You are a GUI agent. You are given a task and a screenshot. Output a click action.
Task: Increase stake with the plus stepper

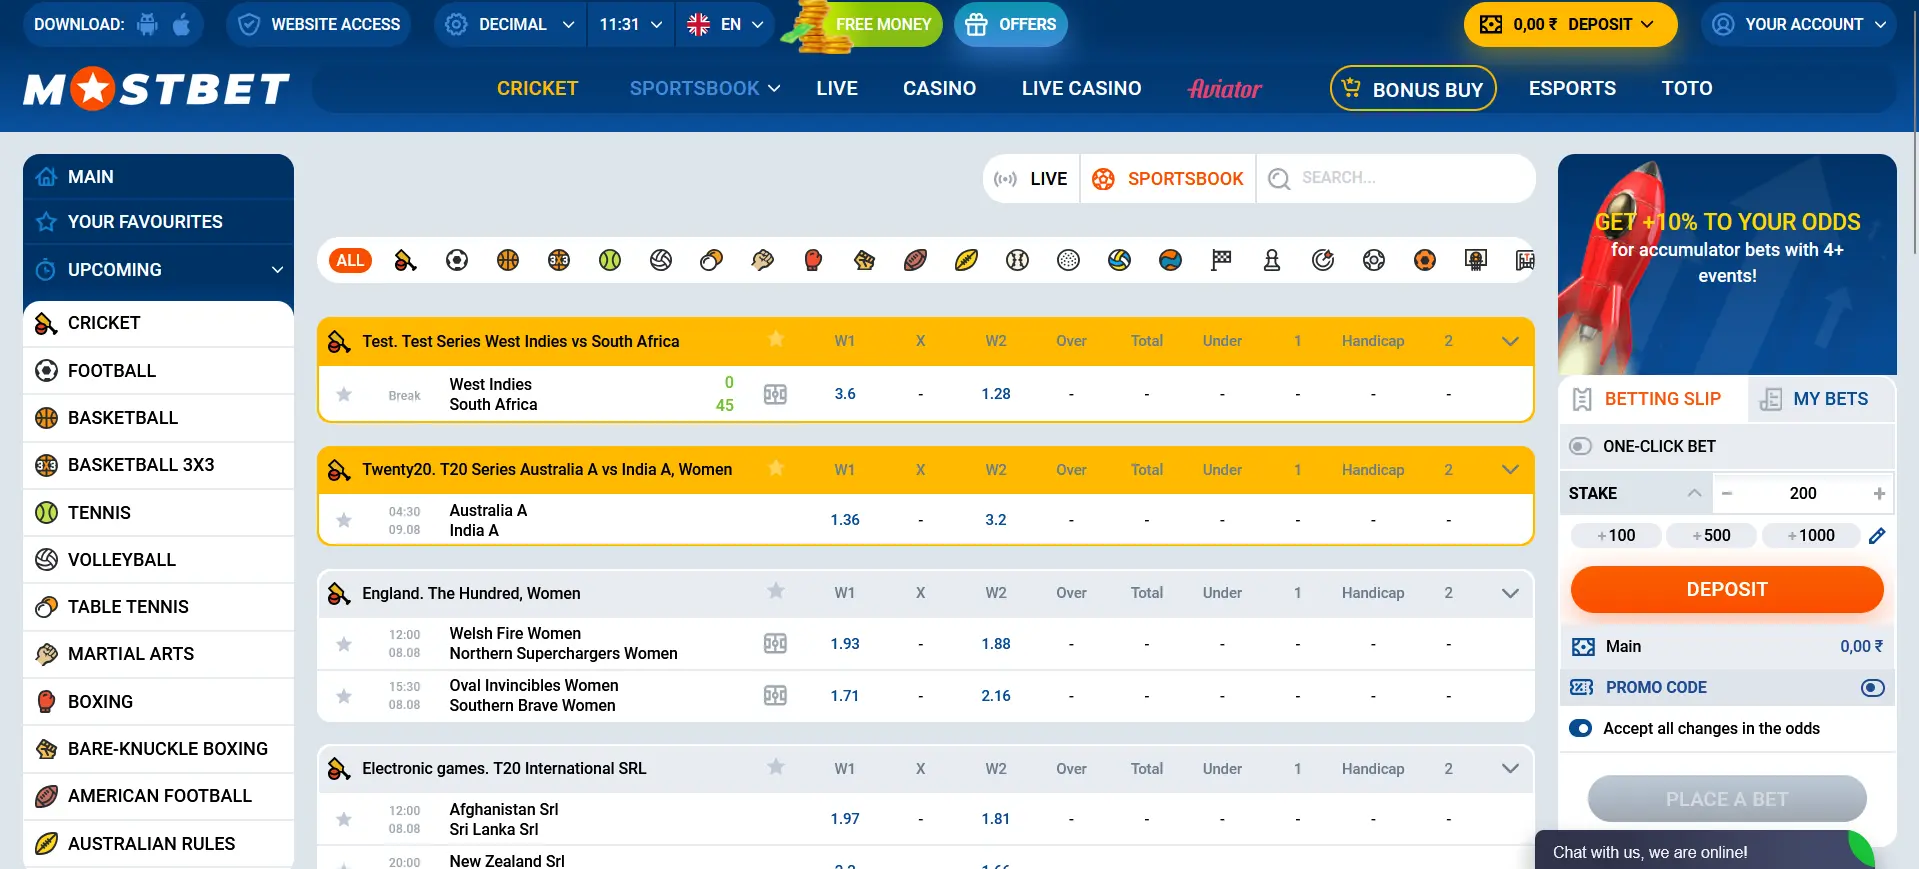(1879, 493)
